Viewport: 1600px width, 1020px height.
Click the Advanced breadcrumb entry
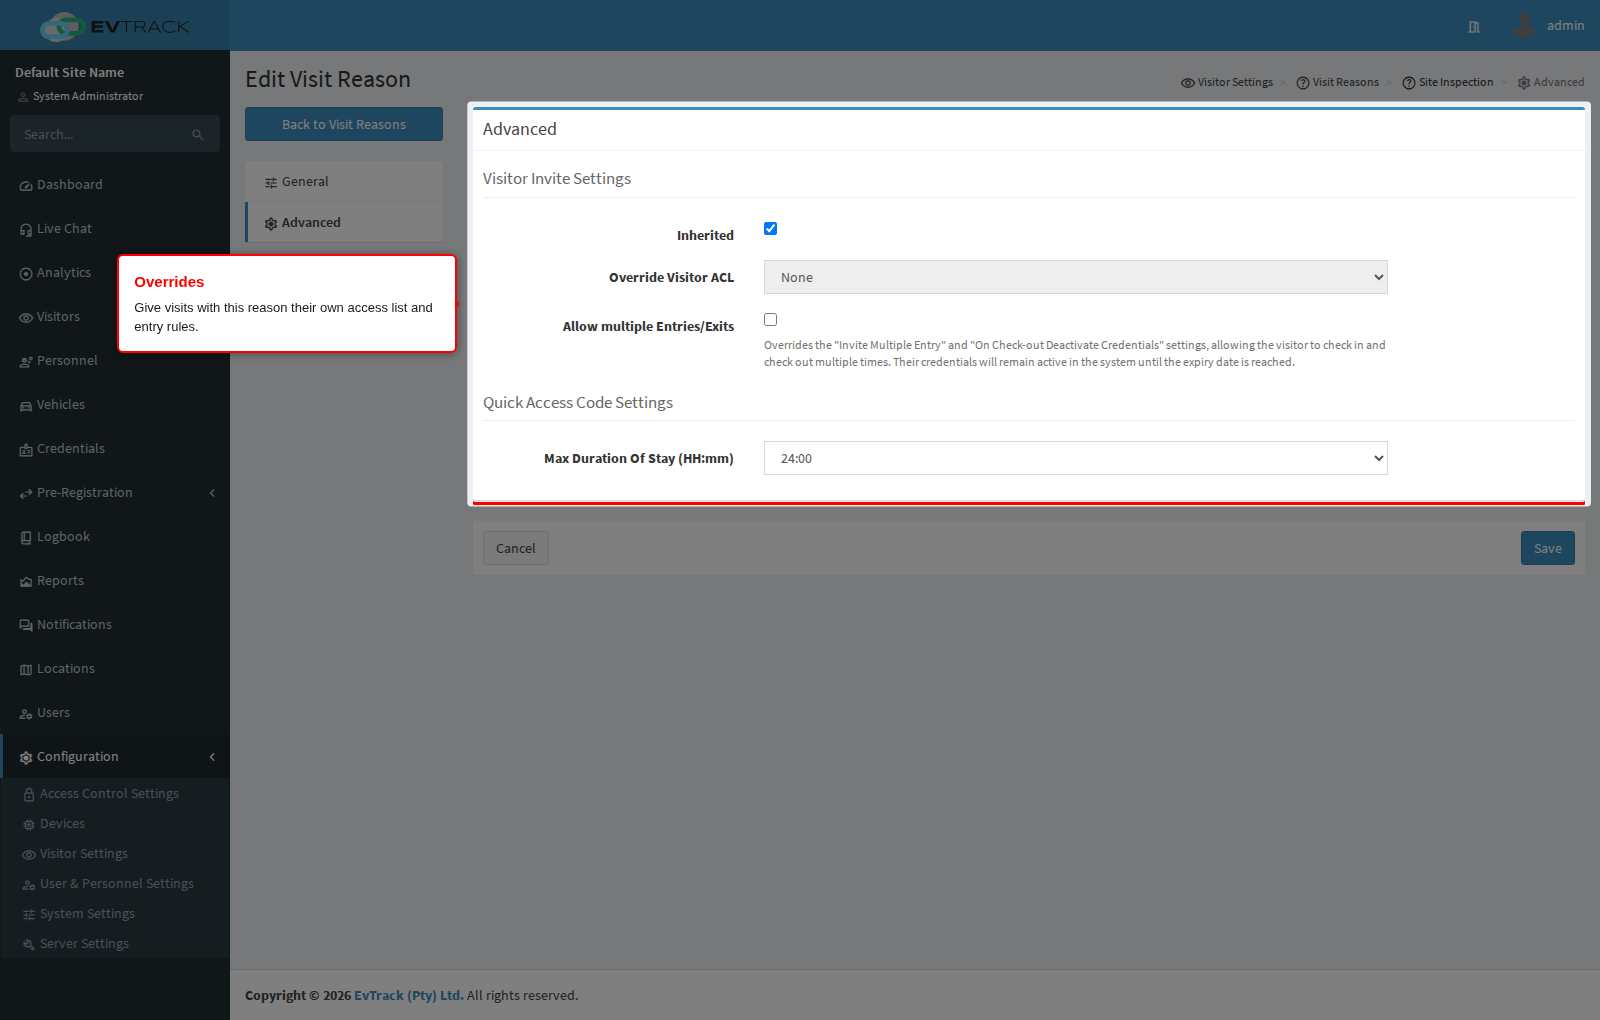click(1551, 82)
